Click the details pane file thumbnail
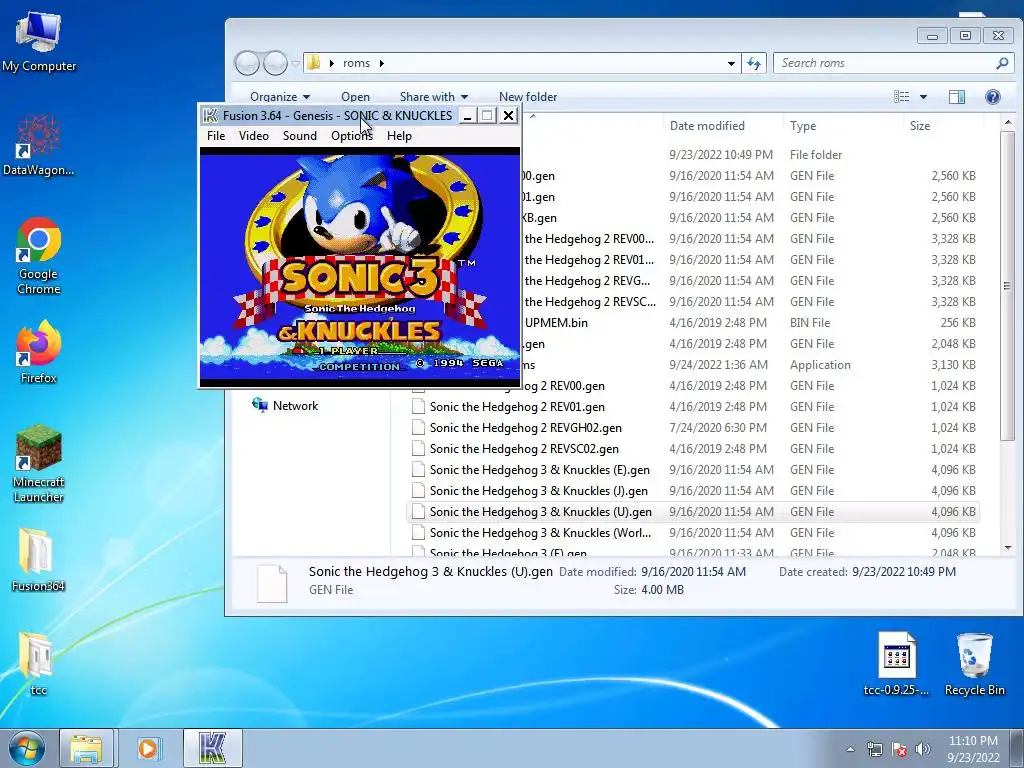This screenshot has width=1024, height=768. point(272,583)
